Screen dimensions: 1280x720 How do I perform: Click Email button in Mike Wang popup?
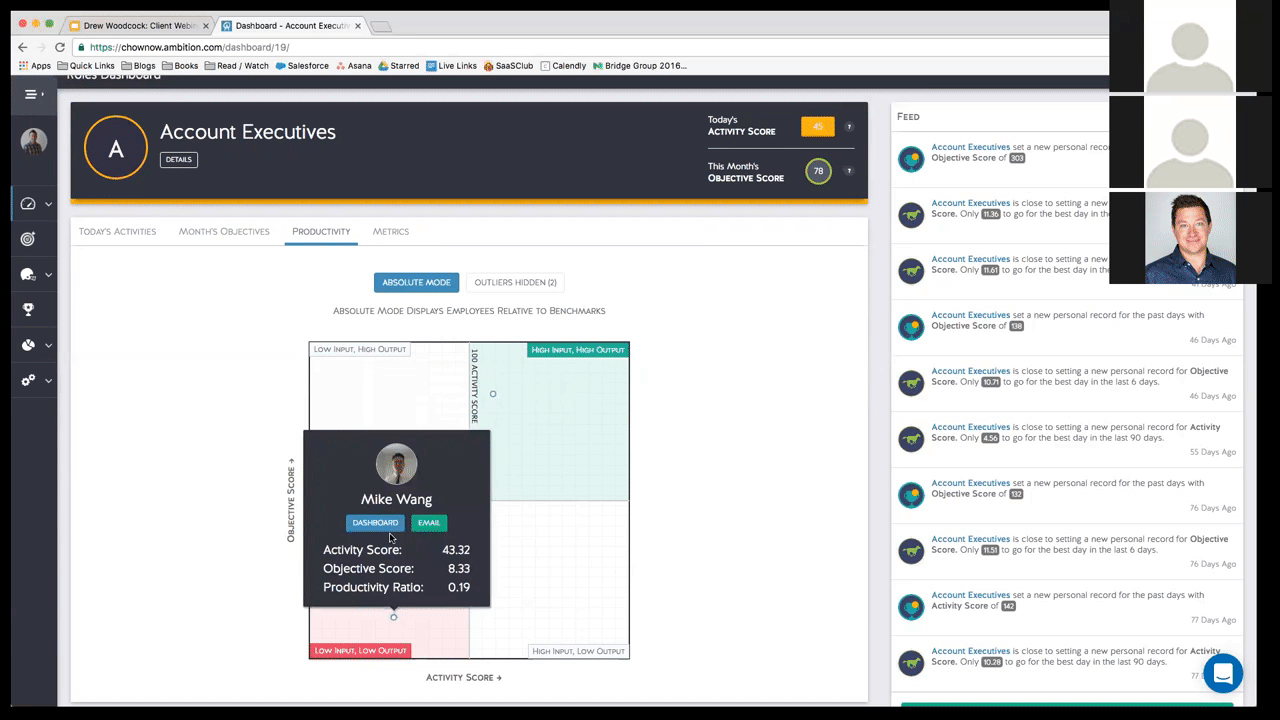429,523
